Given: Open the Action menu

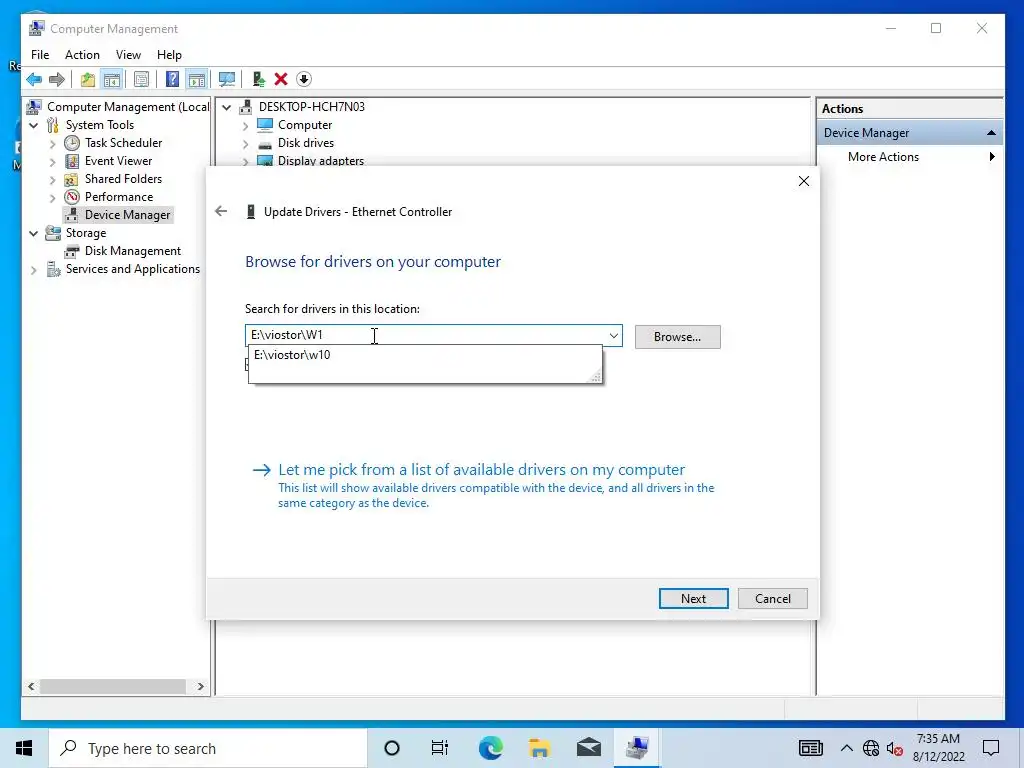Looking at the screenshot, I should (x=82, y=55).
